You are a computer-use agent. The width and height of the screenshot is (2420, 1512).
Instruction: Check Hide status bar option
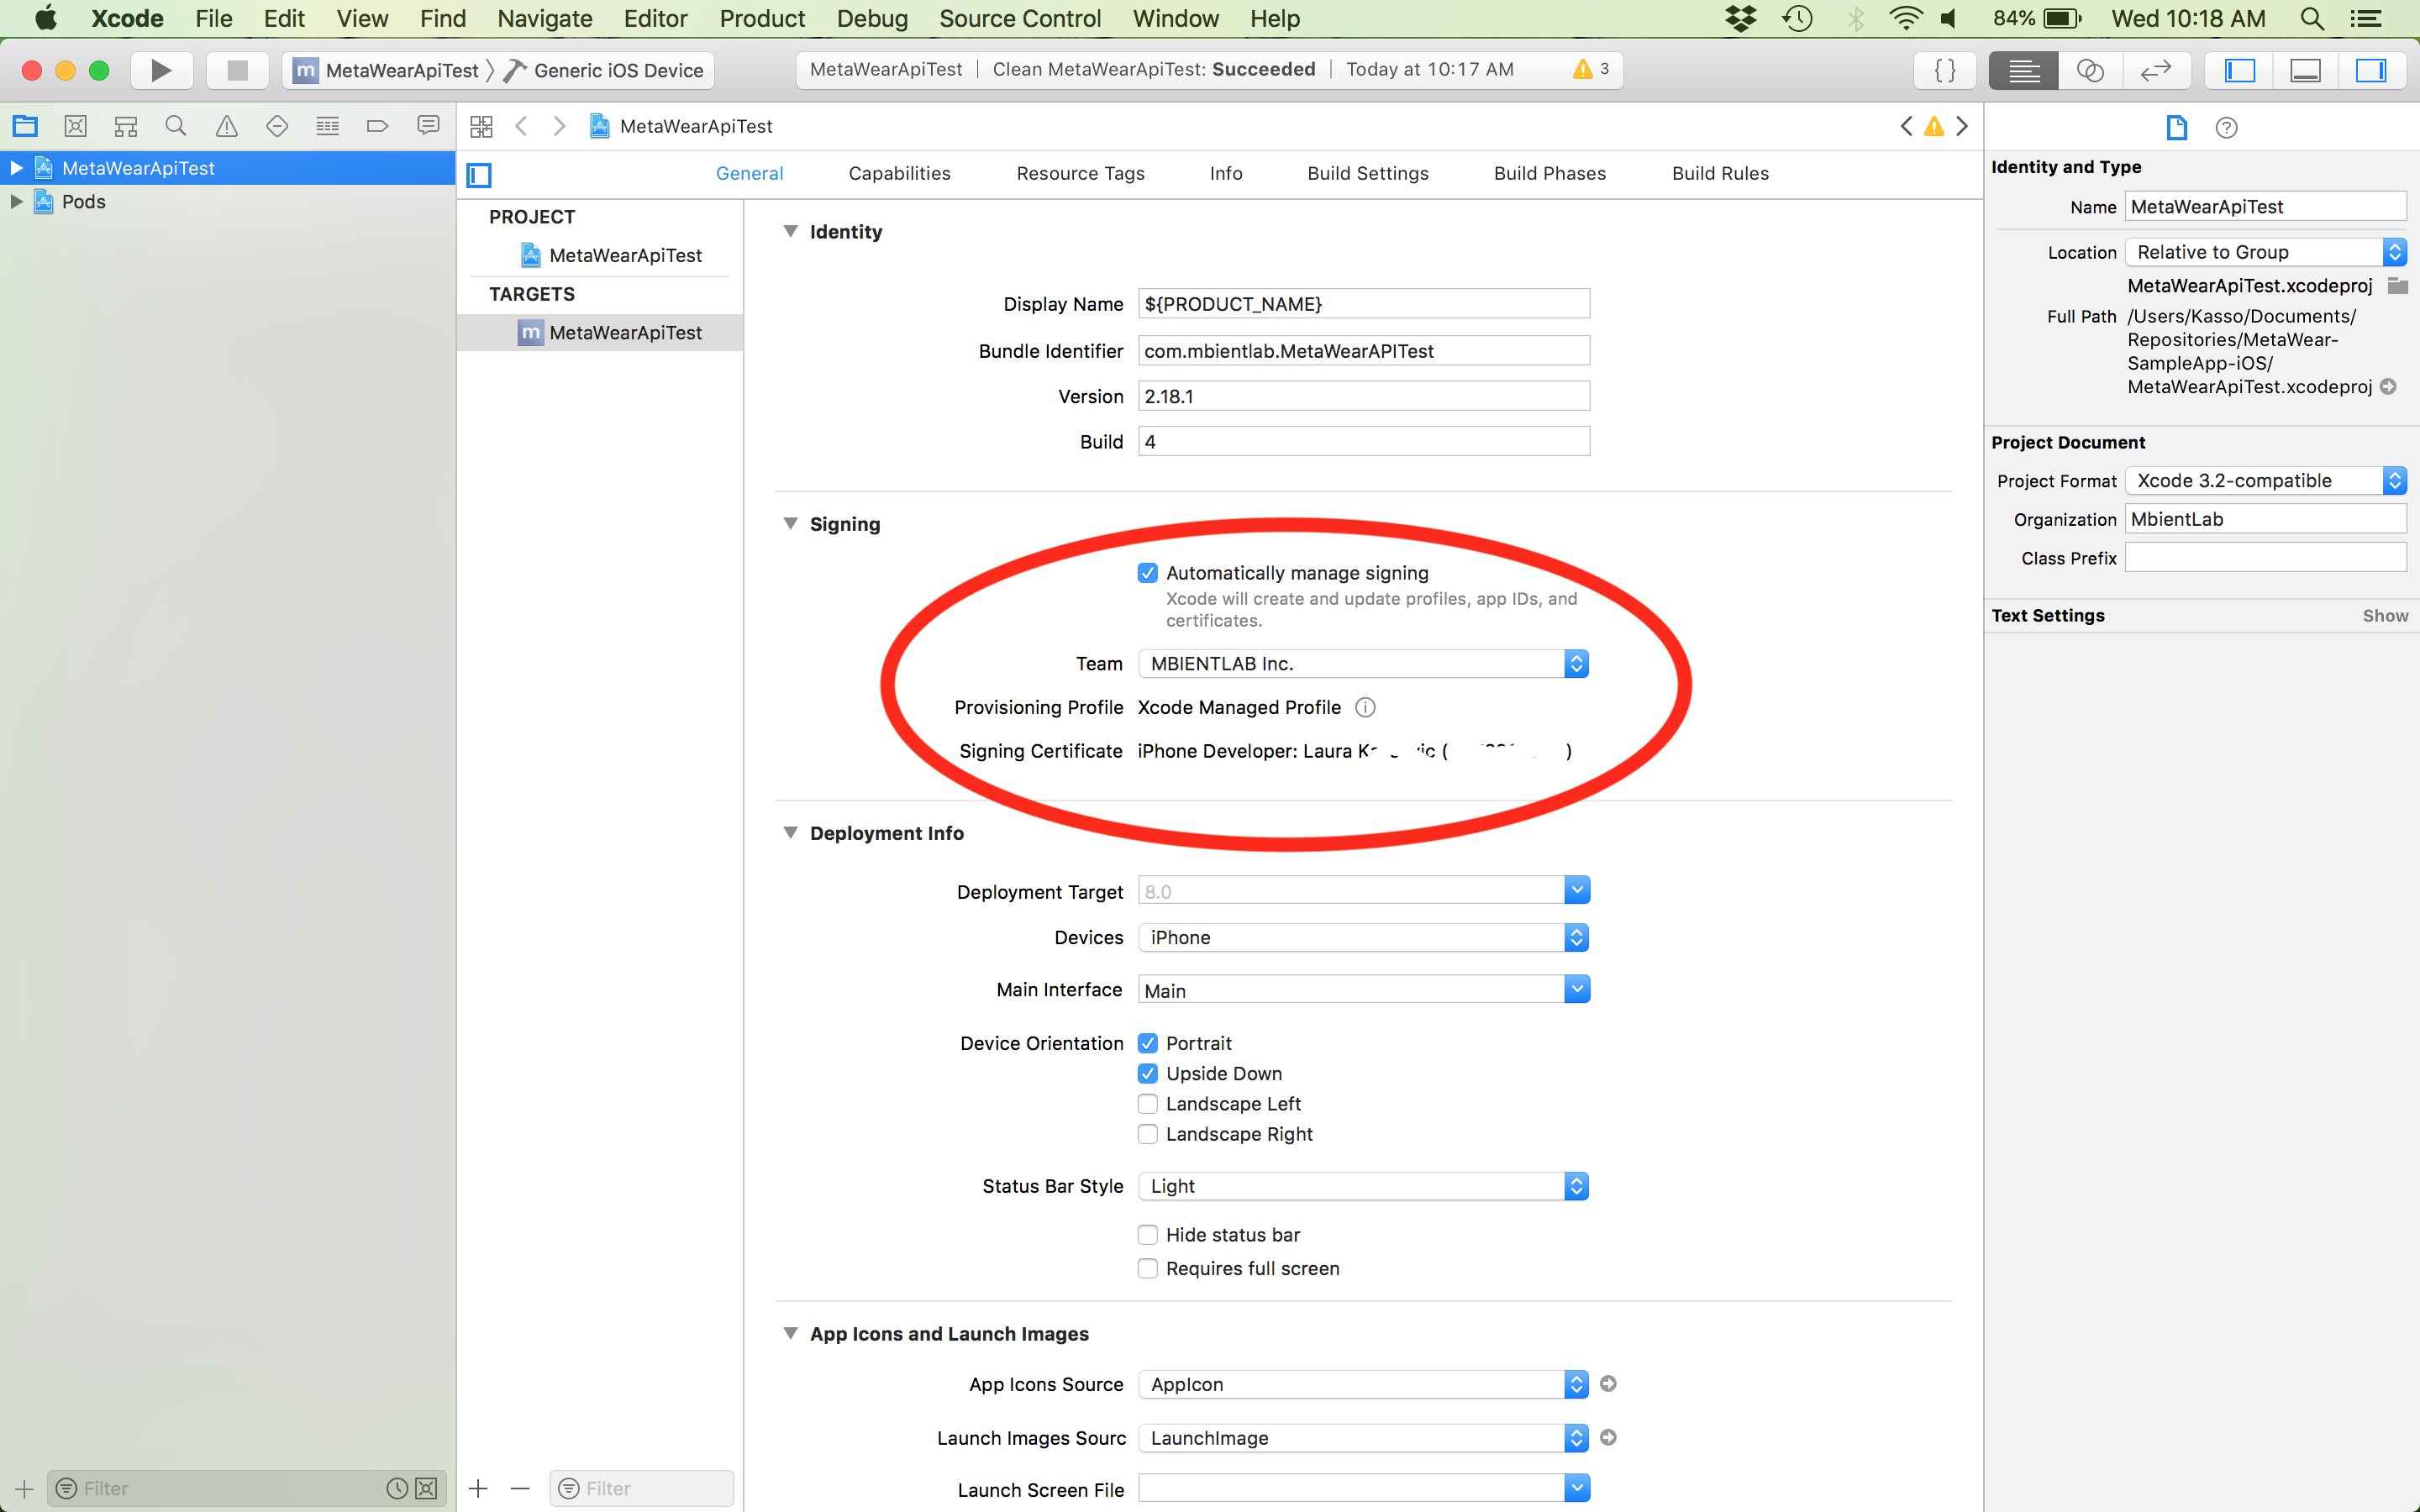point(1148,1235)
